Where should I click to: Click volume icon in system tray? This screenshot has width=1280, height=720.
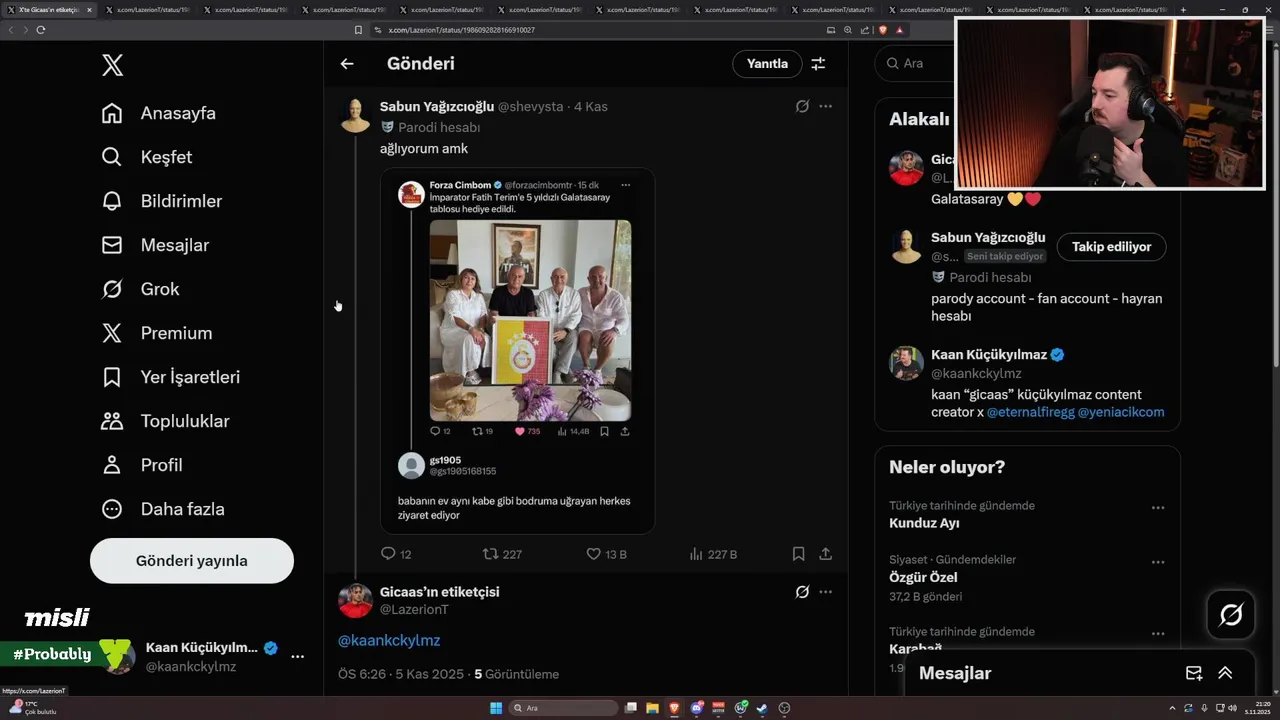tap(1232, 708)
